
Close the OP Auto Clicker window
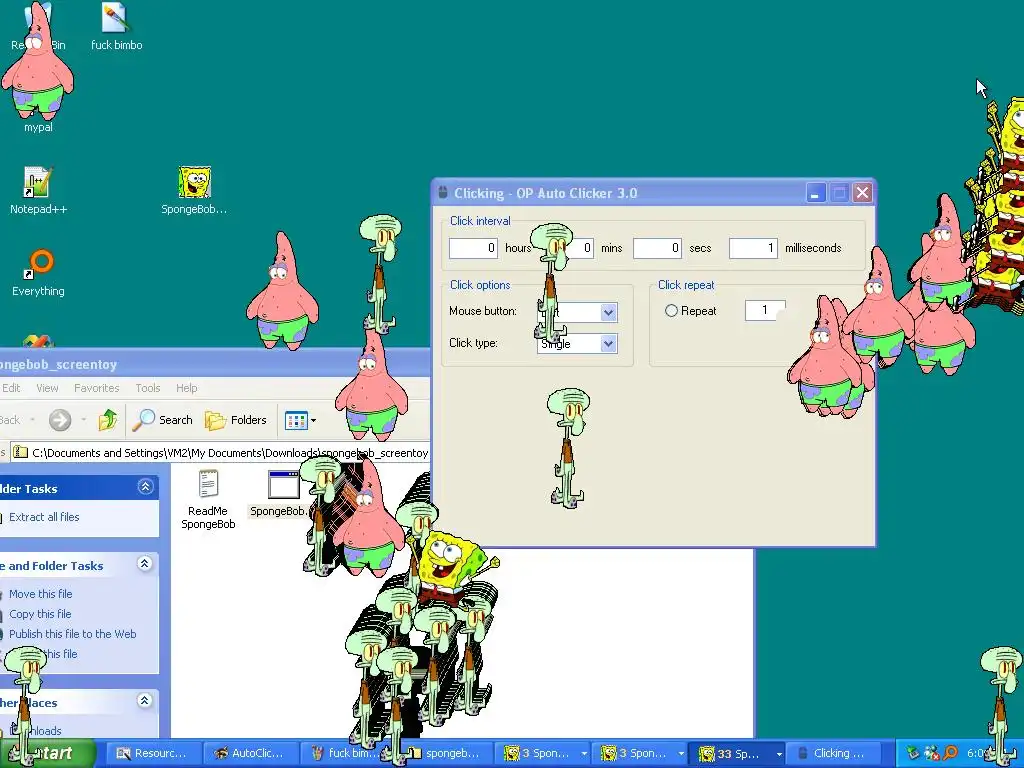tap(863, 193)
